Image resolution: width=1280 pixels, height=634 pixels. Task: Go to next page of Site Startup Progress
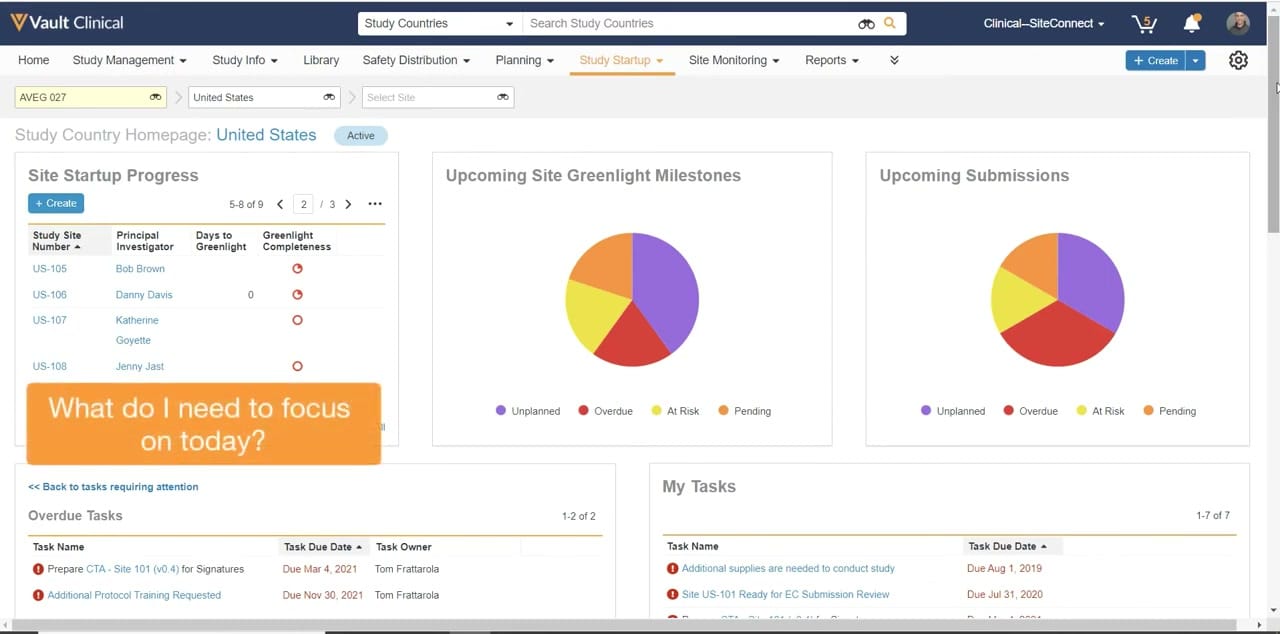[x=348, y=204]
